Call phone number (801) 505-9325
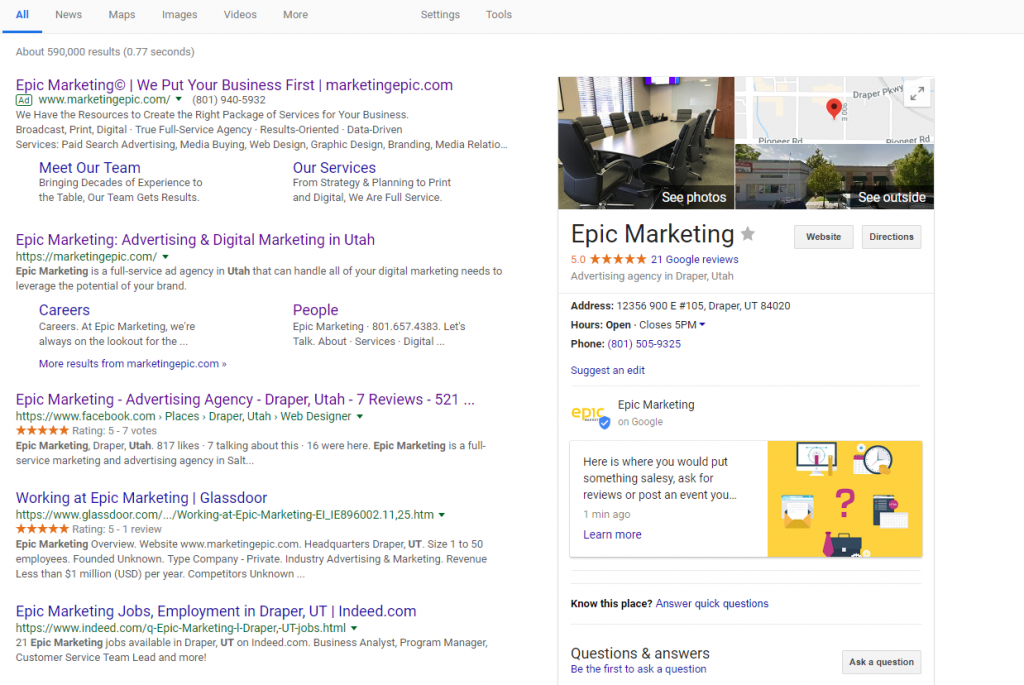 (644, 343)
